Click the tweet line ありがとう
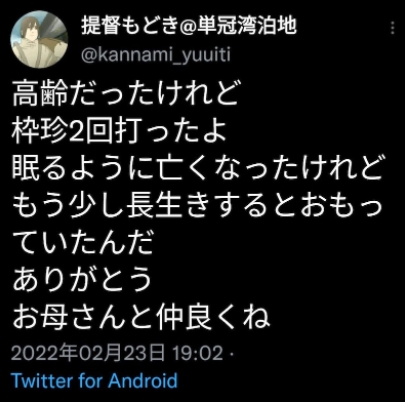This screenshot has width=405, height=402. coord(82,278)
